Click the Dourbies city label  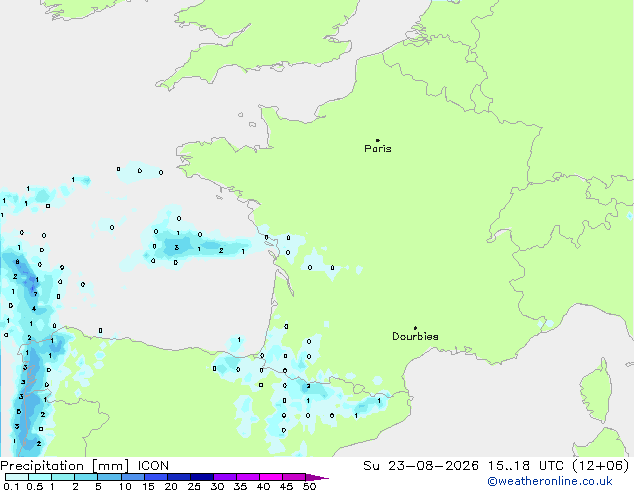pos(415,336)
